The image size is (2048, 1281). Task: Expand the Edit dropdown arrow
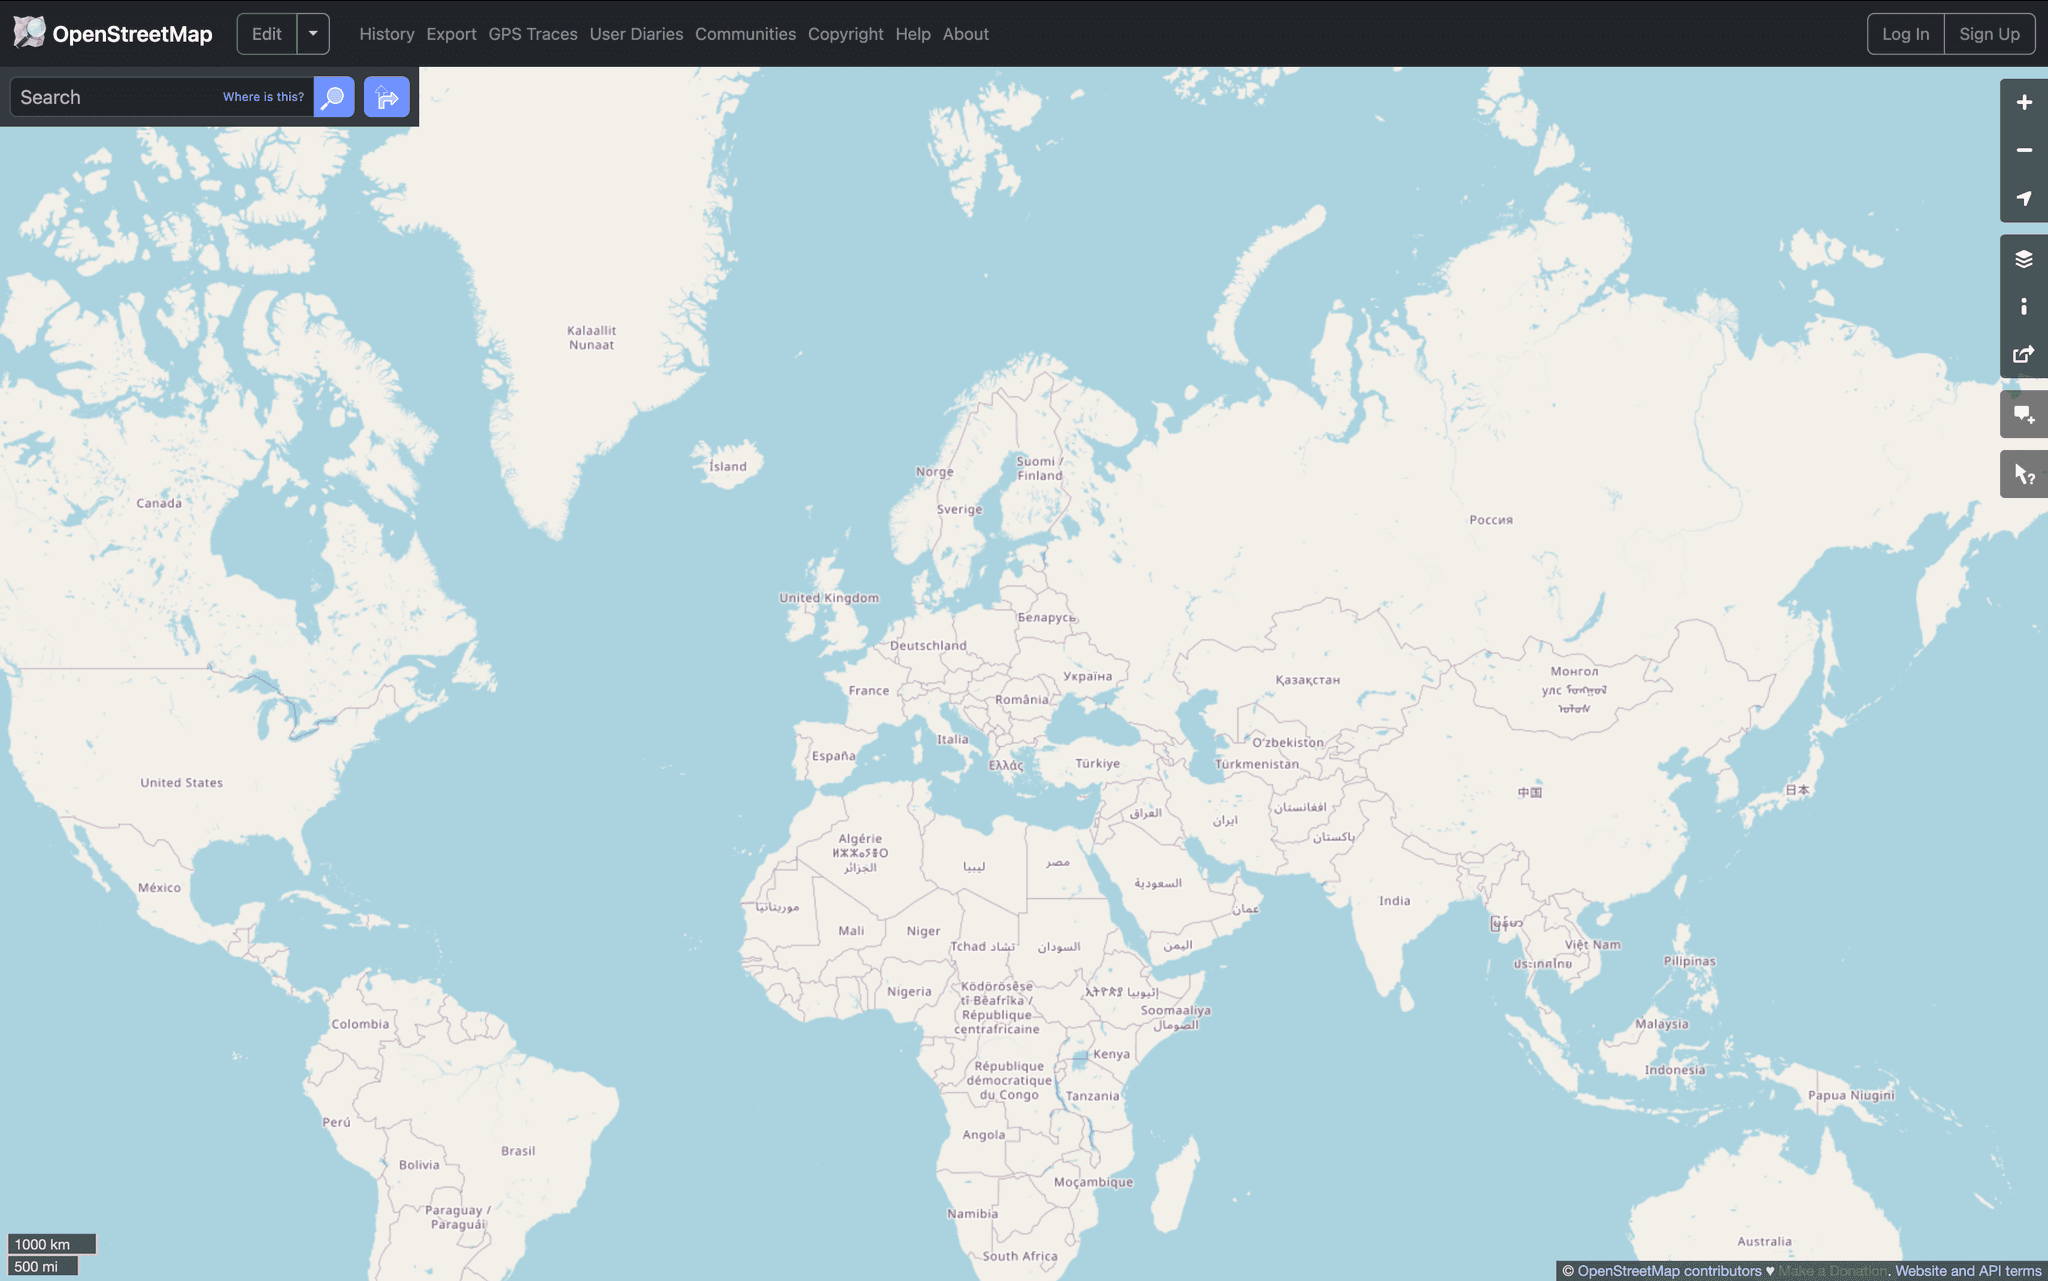point(312,33)
